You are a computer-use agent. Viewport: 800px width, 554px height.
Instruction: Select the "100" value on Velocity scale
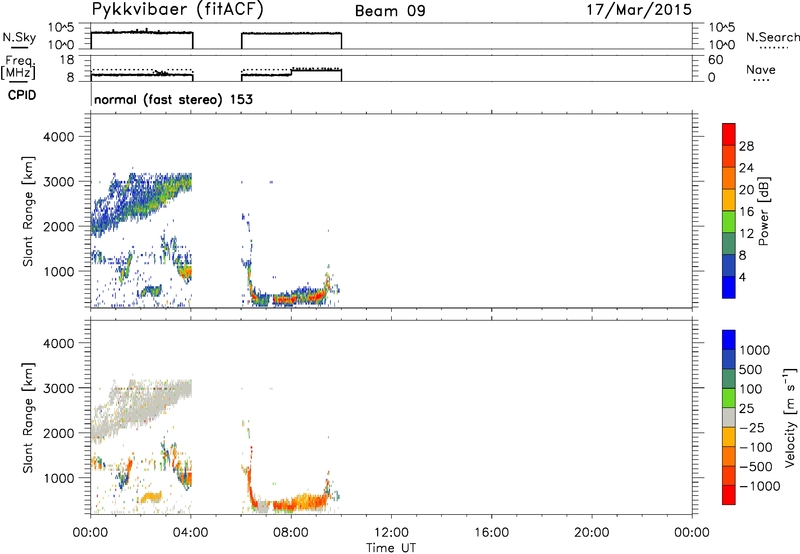750,389
